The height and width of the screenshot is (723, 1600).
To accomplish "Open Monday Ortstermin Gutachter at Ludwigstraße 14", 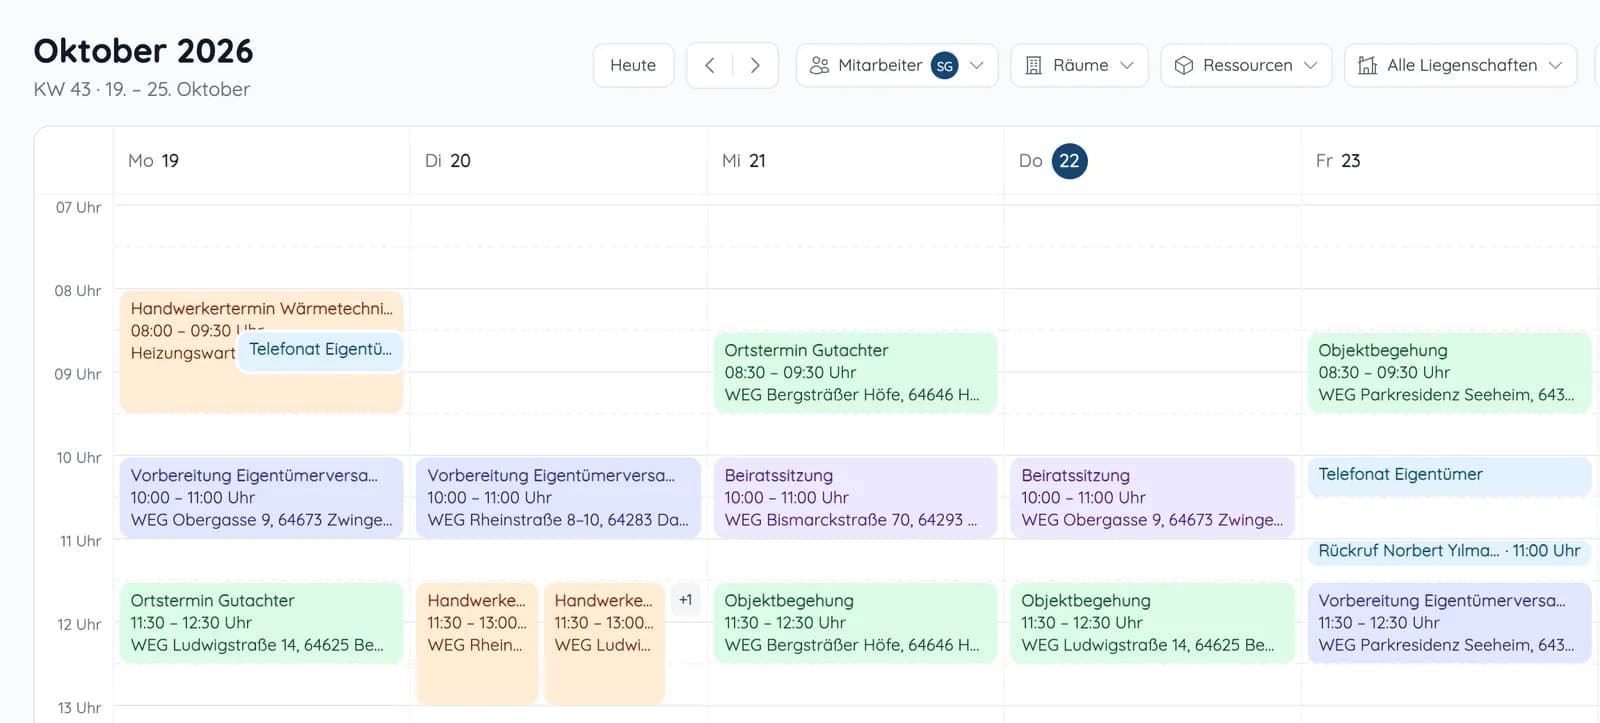I will [x=261, y=622].
